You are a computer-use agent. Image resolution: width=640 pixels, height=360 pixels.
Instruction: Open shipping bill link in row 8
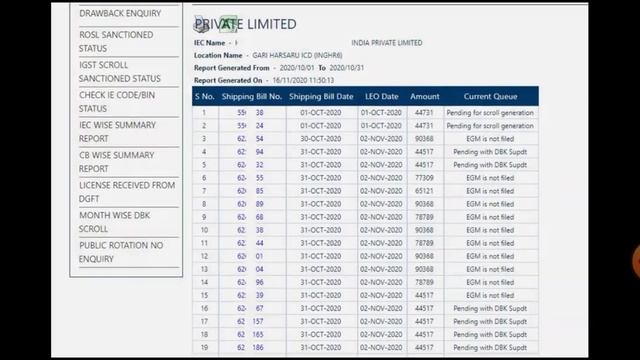[250, 204]
